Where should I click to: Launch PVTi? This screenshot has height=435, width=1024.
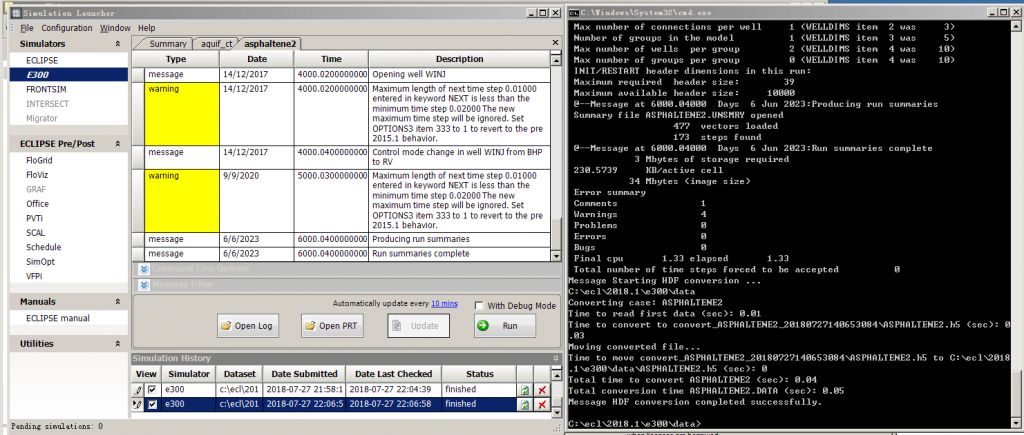35,218
